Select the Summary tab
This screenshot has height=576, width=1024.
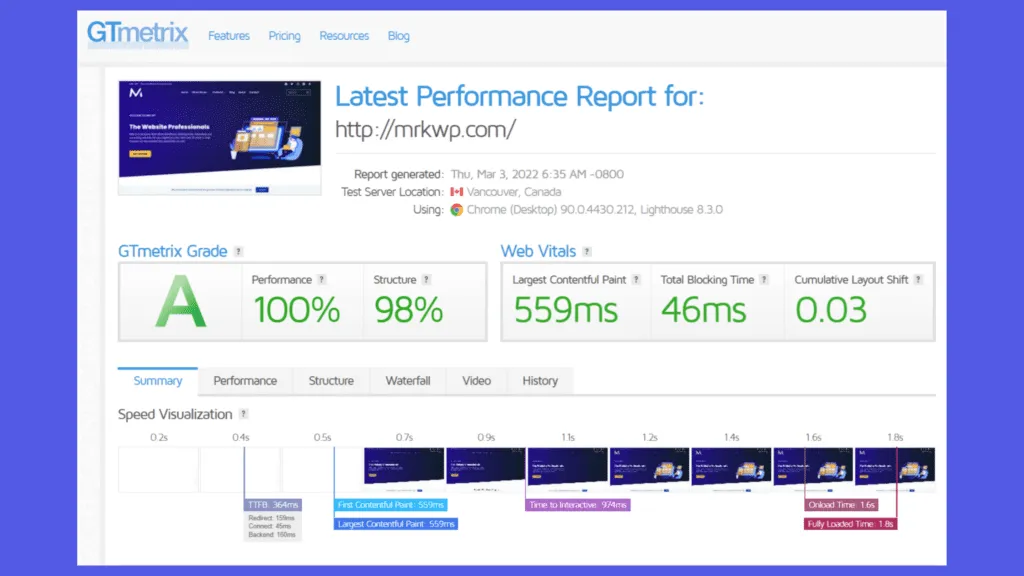coord(157,381)
